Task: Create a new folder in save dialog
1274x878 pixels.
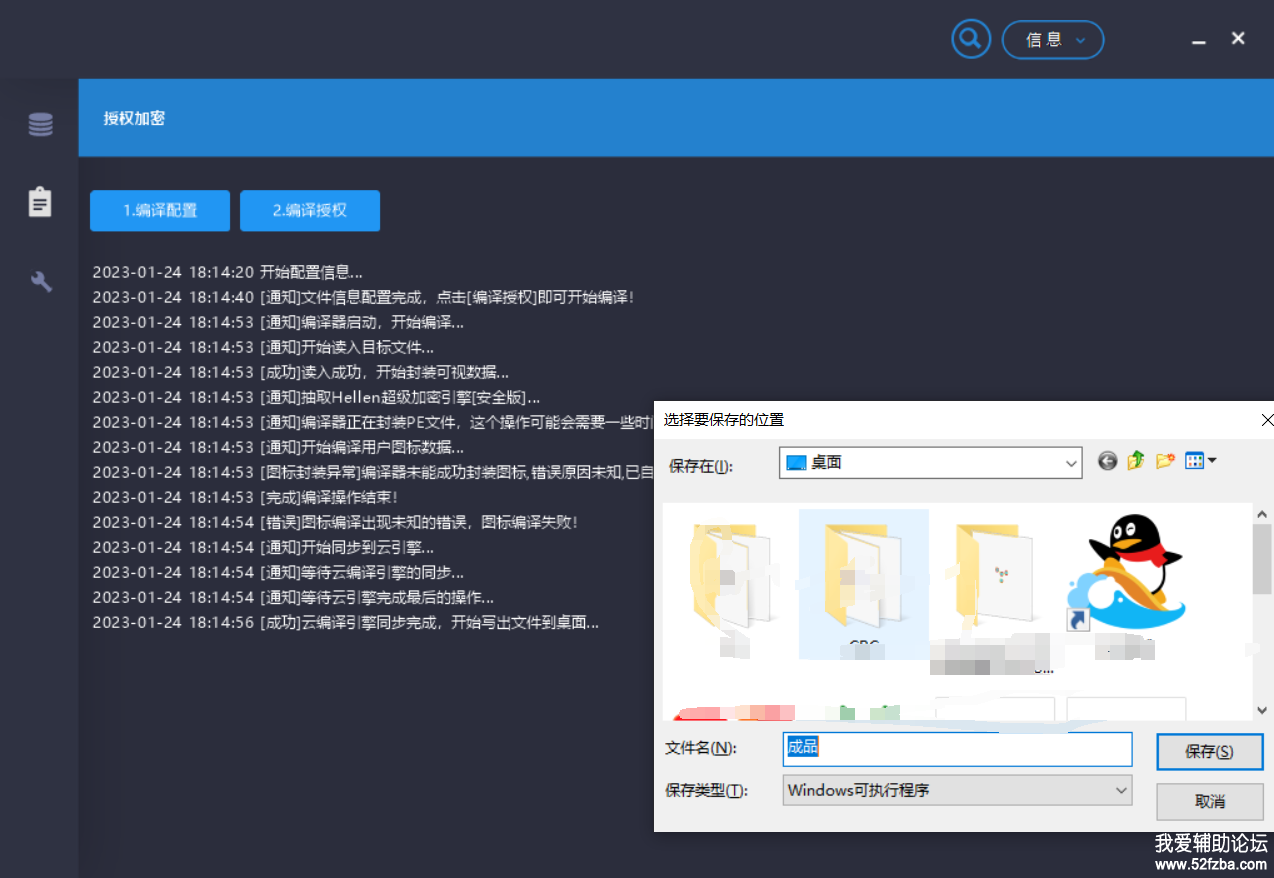Action: tap(1164, 461)
